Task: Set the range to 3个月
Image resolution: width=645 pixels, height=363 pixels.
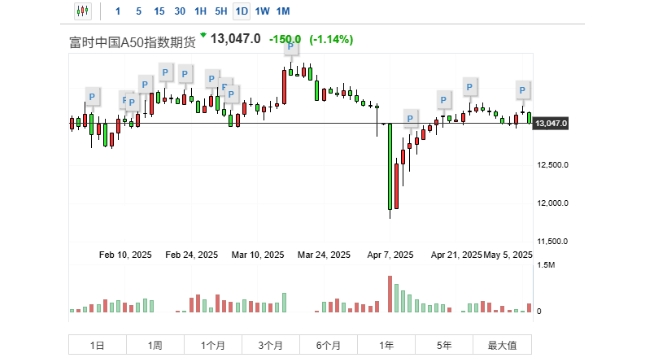Action: pyautogui.click(x=271, y=345)
